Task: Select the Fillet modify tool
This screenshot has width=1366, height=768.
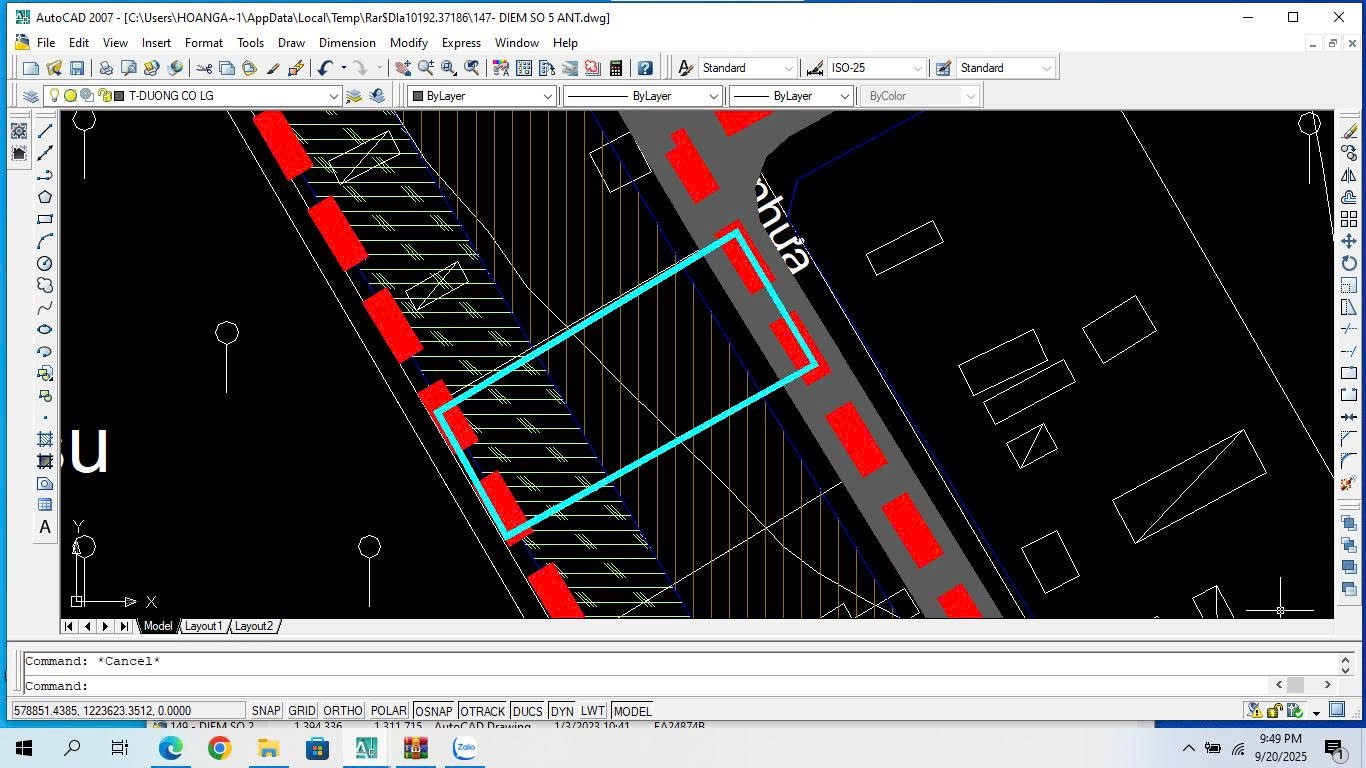Action: (1349, 461)
